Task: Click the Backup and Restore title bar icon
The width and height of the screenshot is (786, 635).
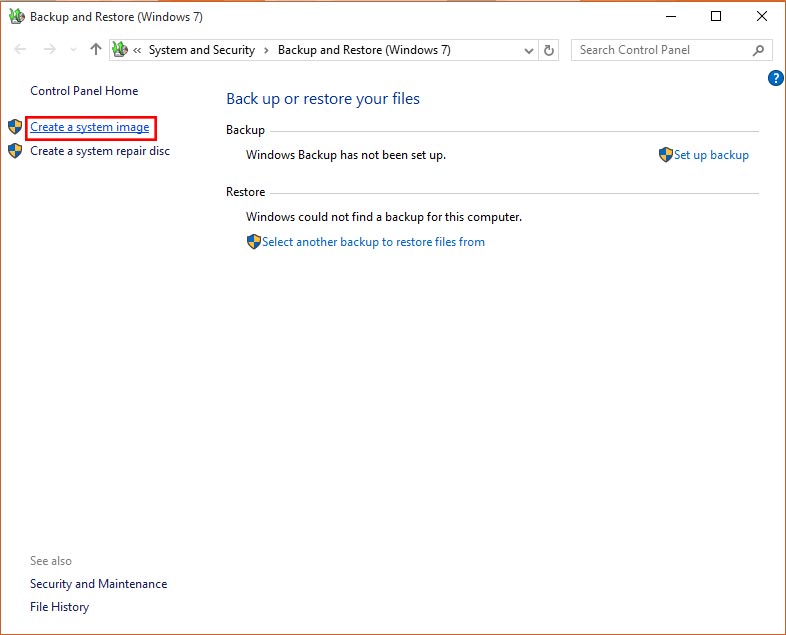Action: click(16, 17)
